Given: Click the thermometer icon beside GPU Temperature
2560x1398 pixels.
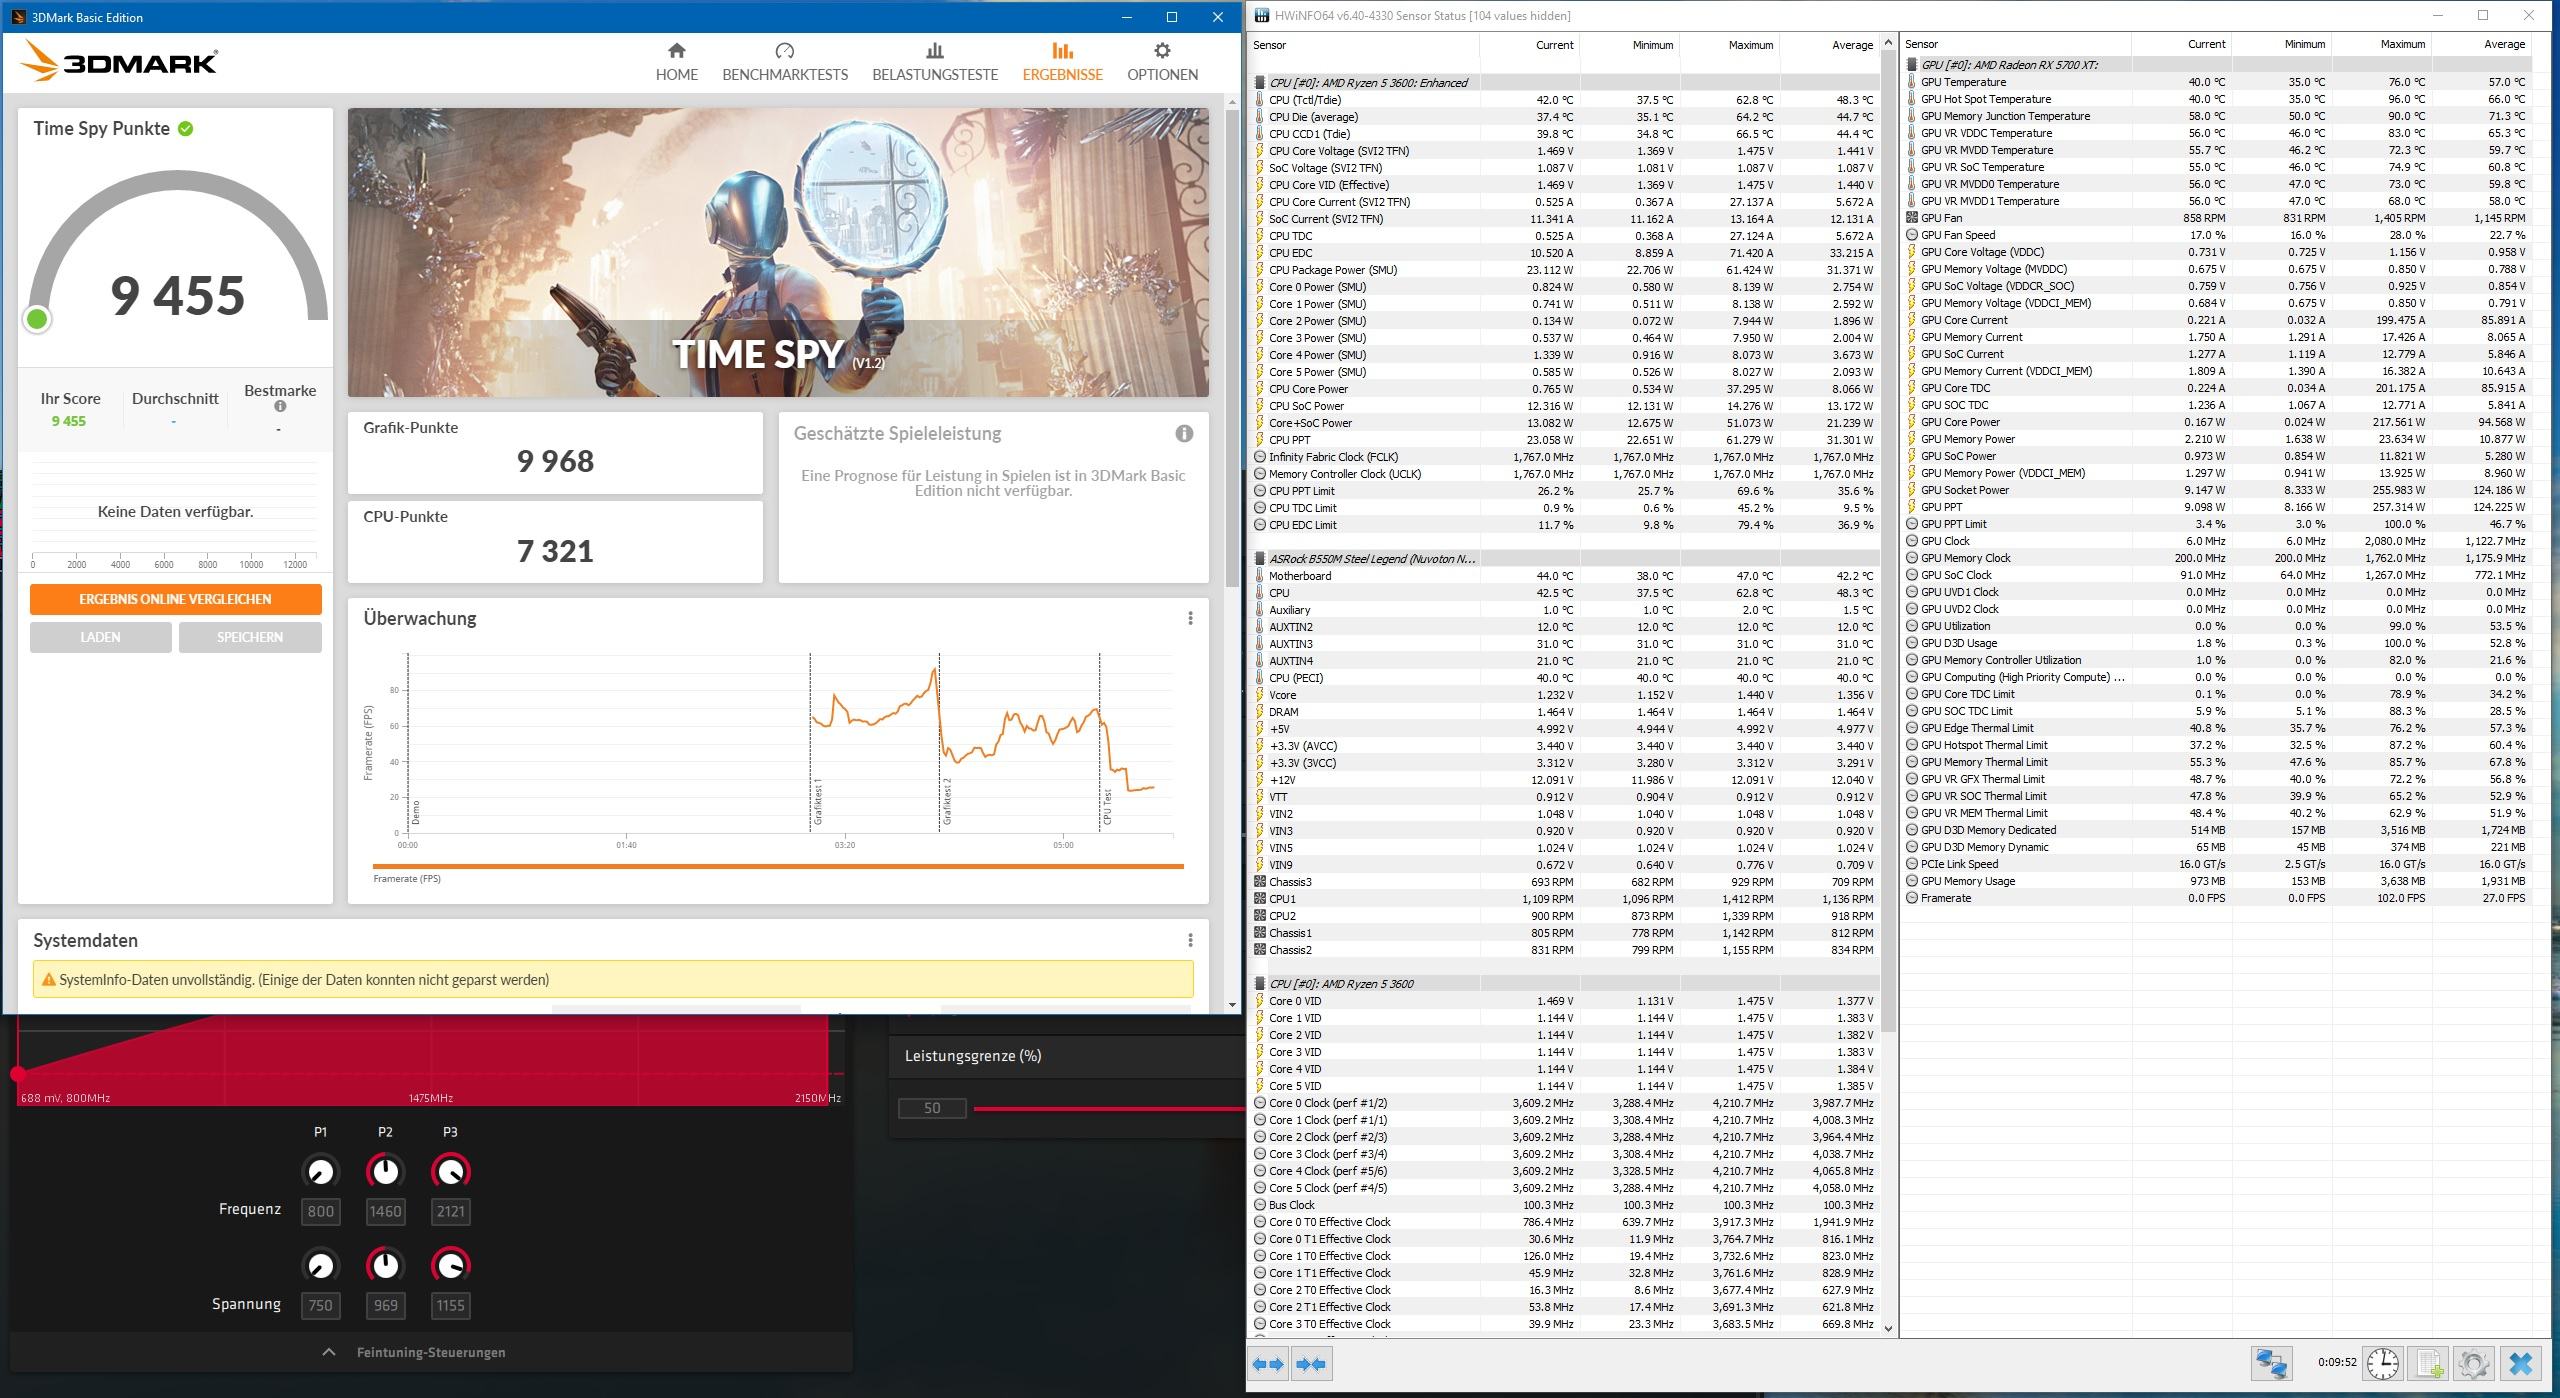Looking at the screenshot, I should (1912, 82).
